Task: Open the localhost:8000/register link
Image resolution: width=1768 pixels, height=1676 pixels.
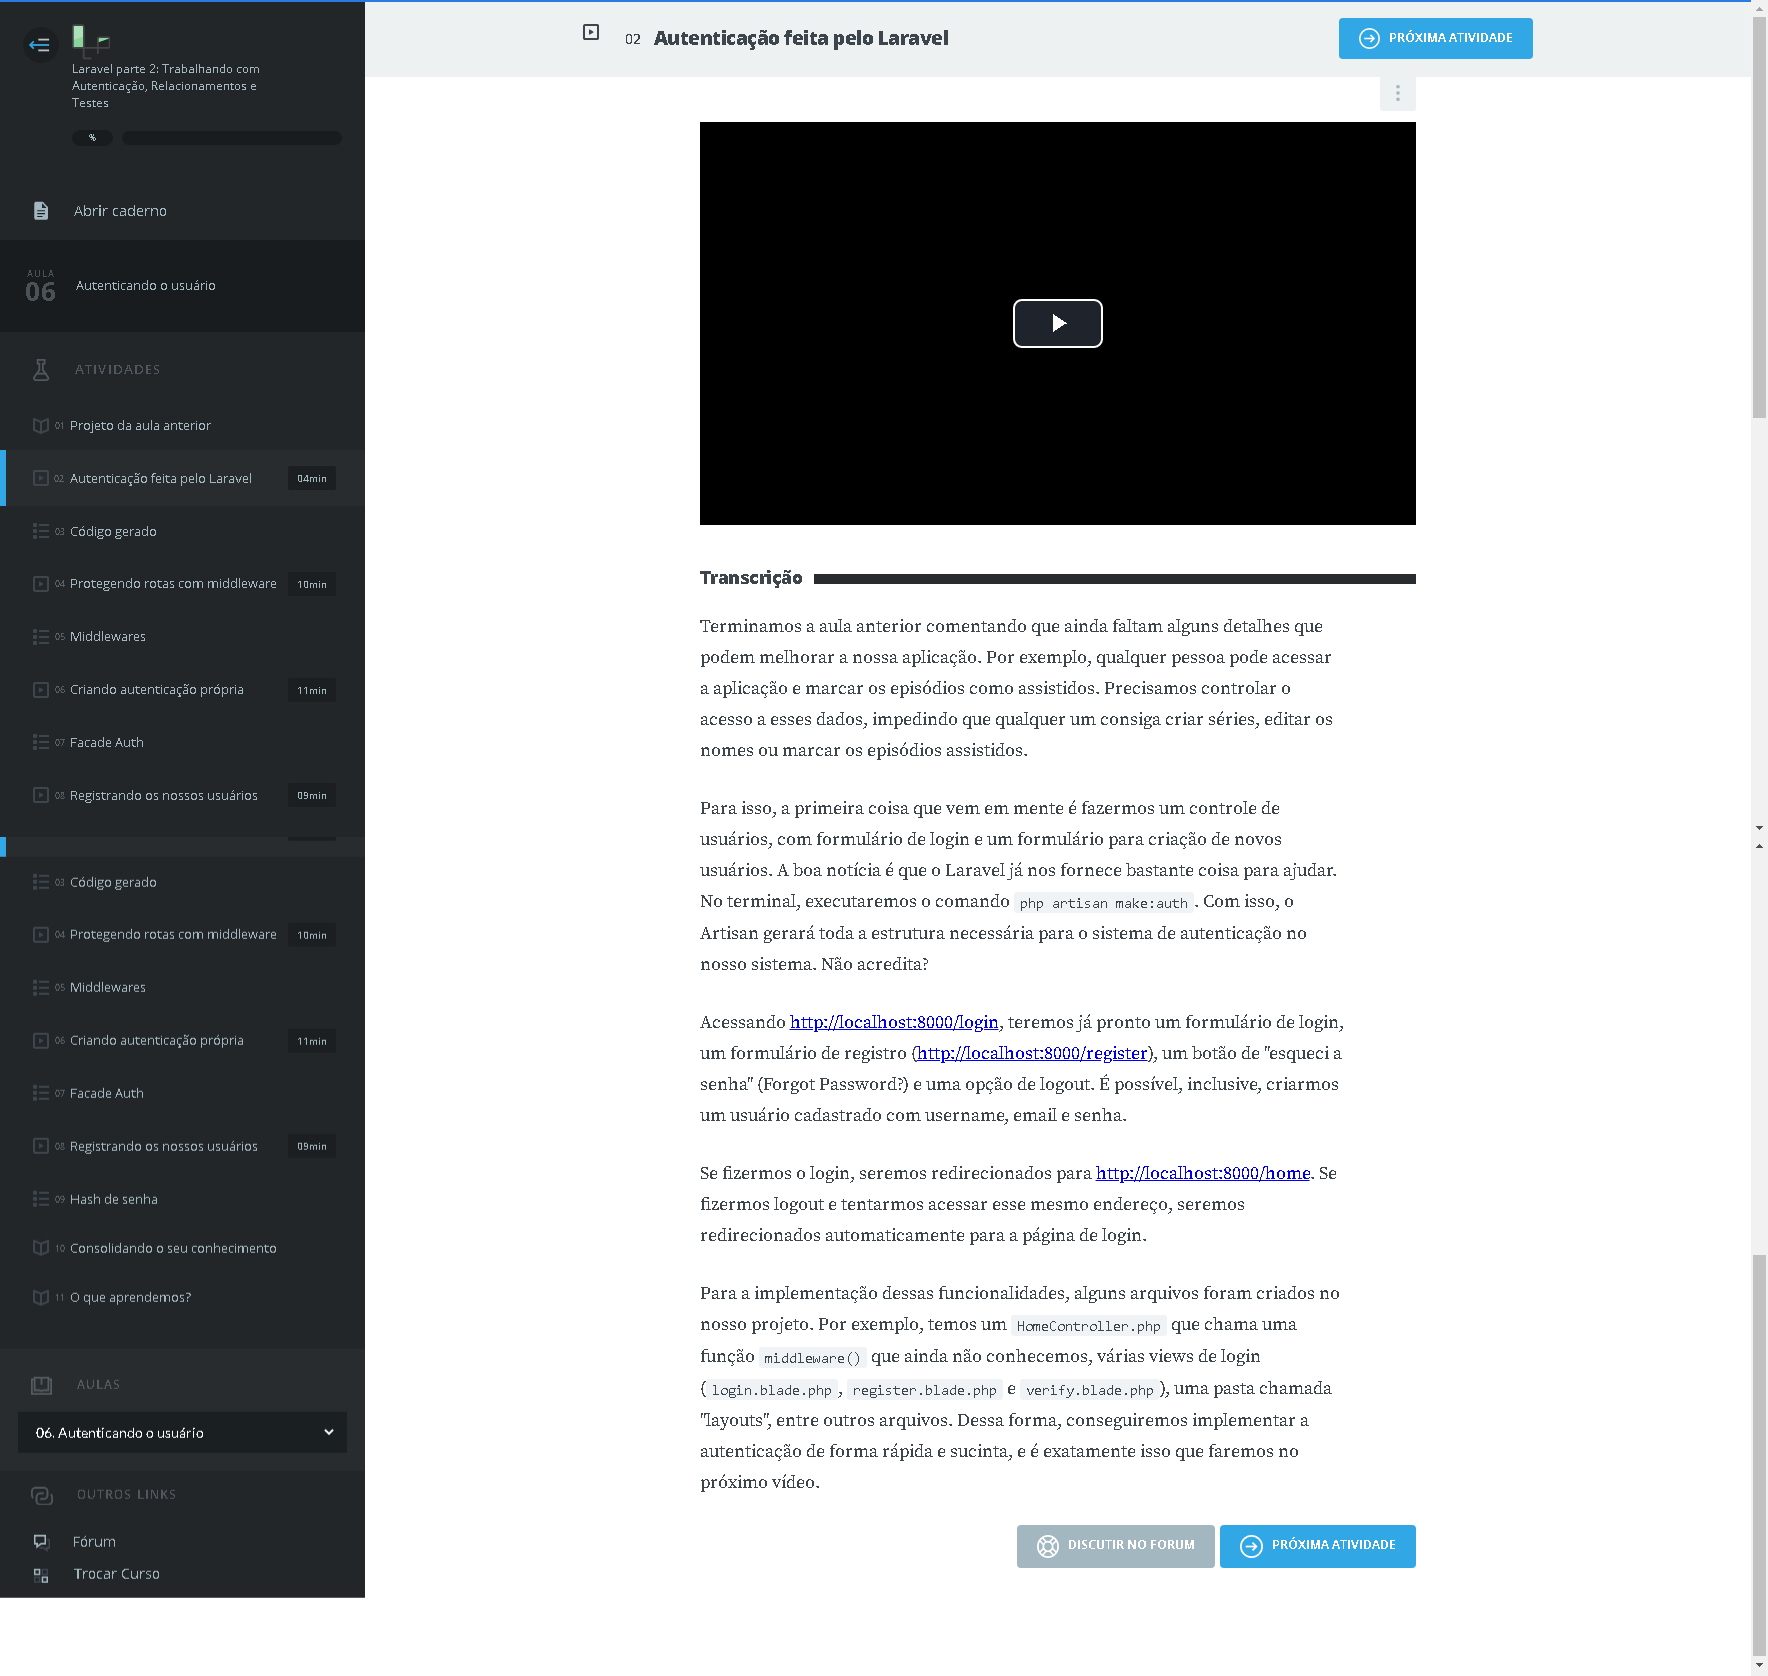Action: 1032,1053
